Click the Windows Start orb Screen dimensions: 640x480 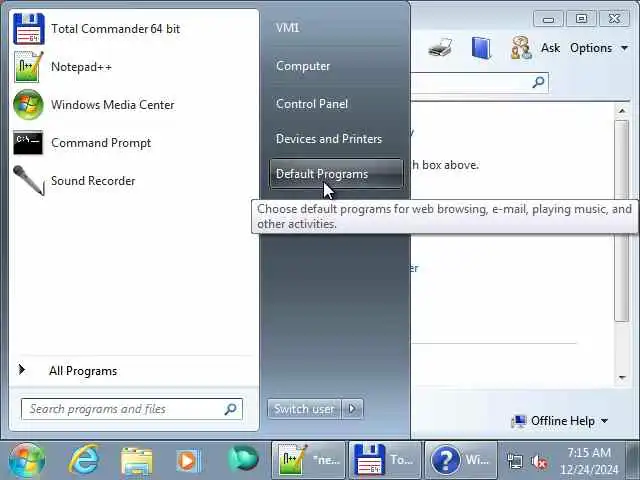27,461
